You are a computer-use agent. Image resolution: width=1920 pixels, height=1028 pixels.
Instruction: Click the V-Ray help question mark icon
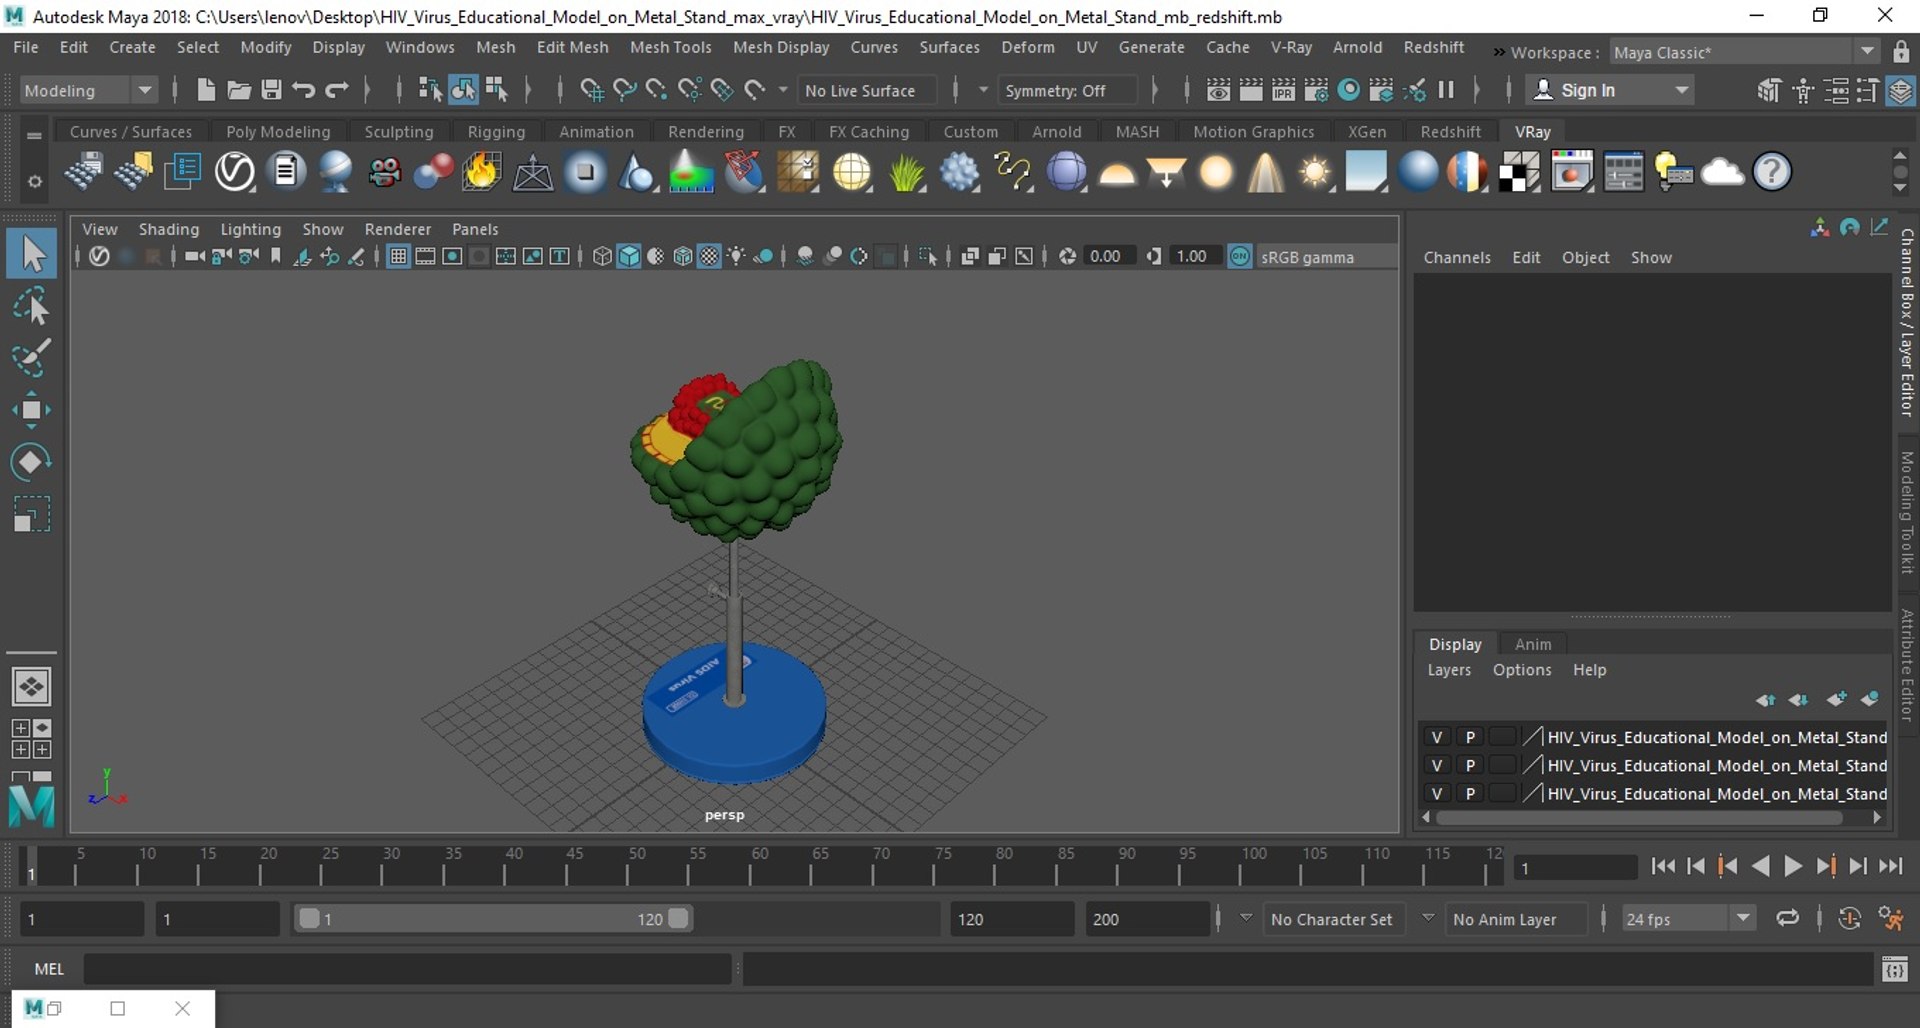1772,172
